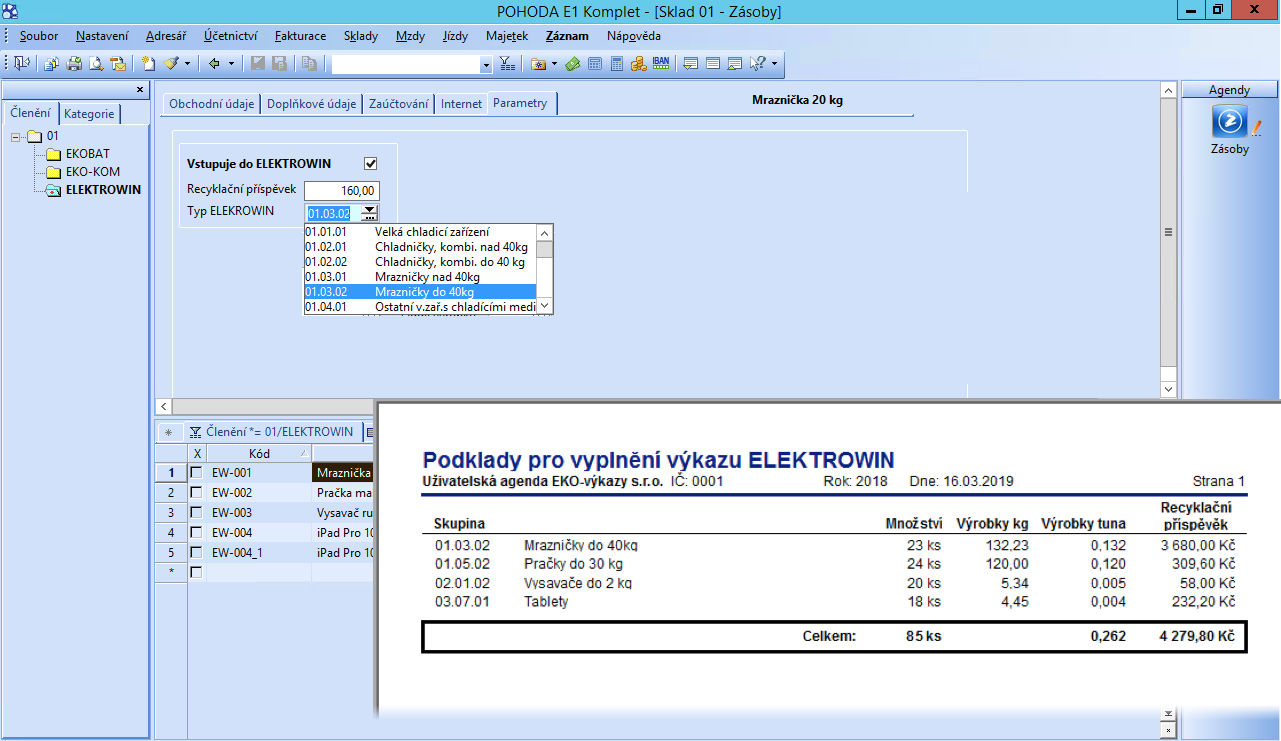1281x741 pixels.
Task: Check the X box for row EW-002
Action: (x=197, y=493)
